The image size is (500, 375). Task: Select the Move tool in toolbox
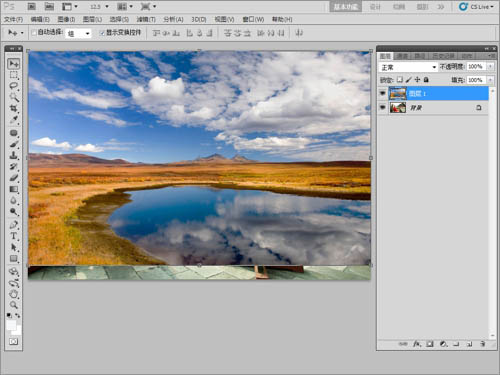pos(14,63)
